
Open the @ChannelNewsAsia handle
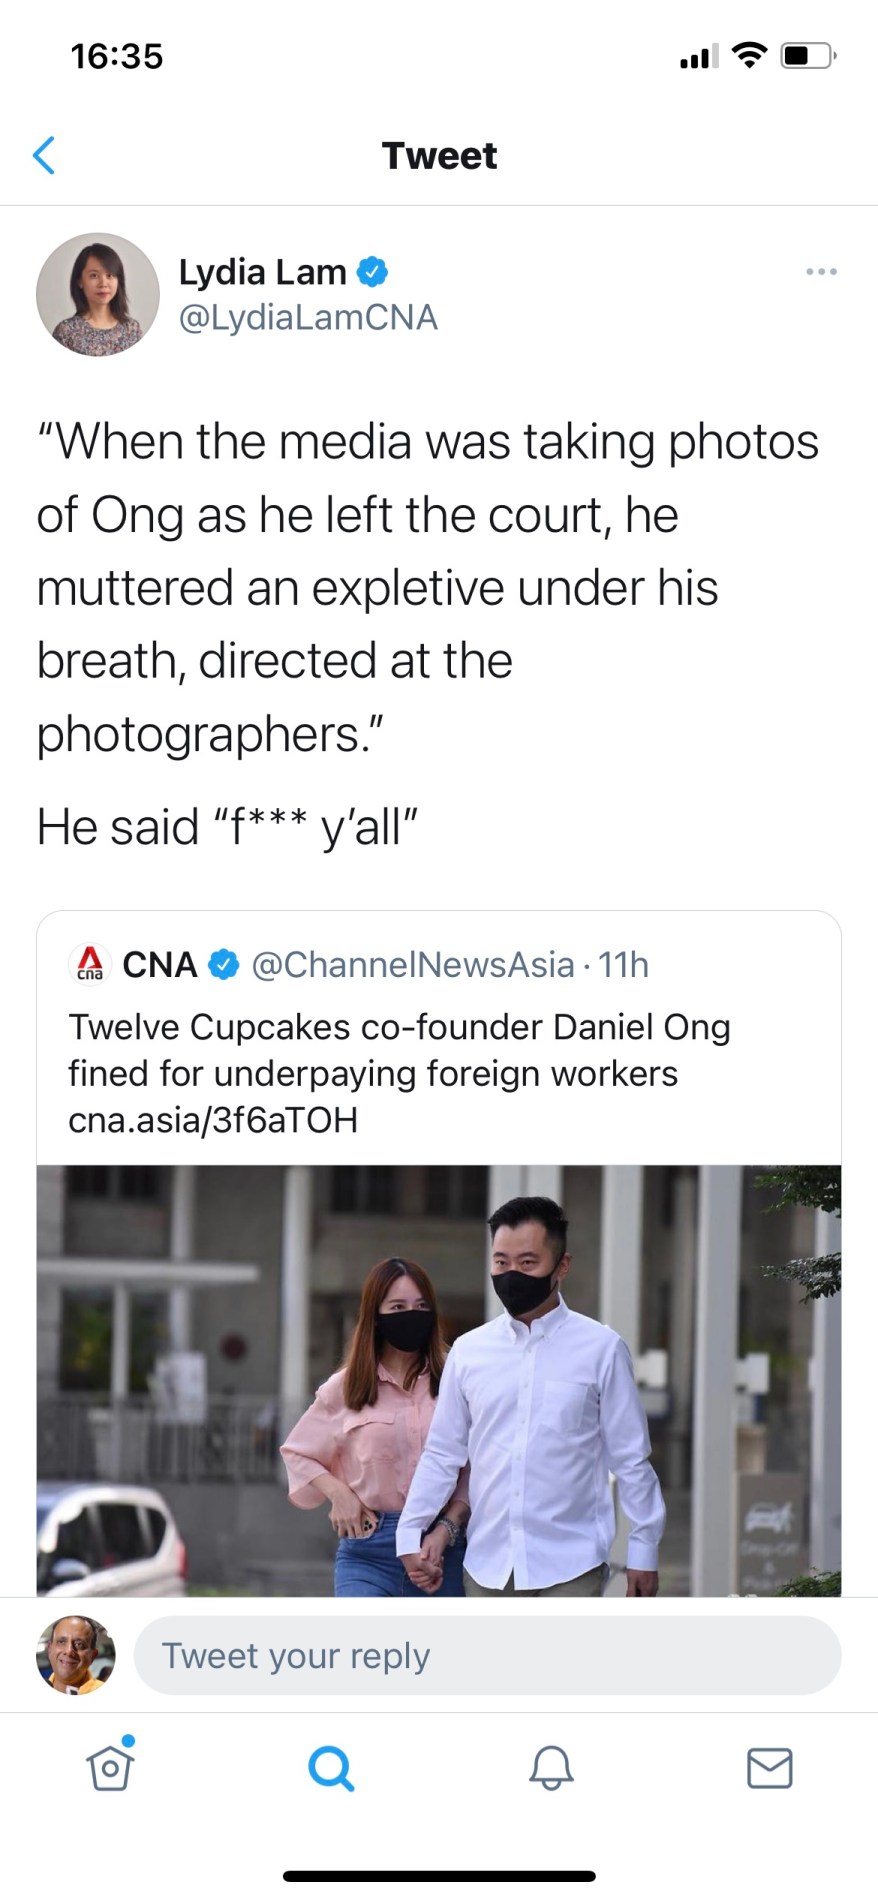(x=413, y=965)
